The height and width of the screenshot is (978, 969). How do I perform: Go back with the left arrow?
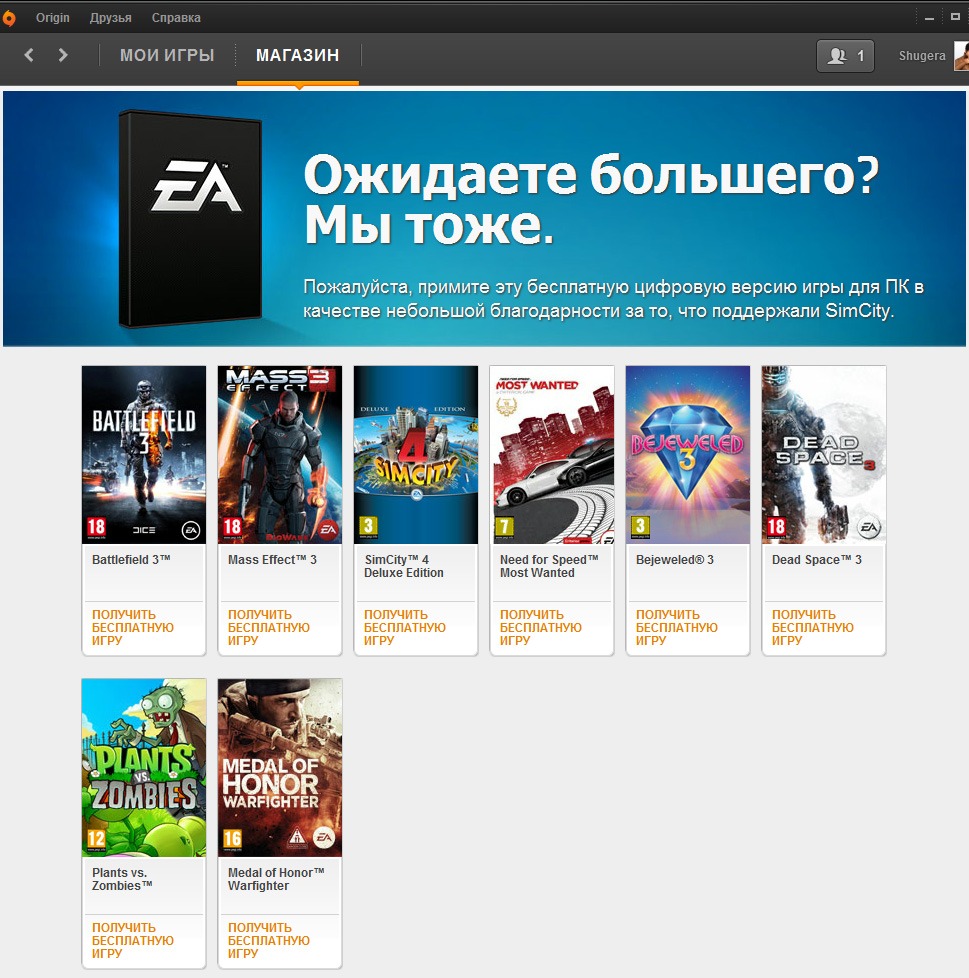pos(29,55)
